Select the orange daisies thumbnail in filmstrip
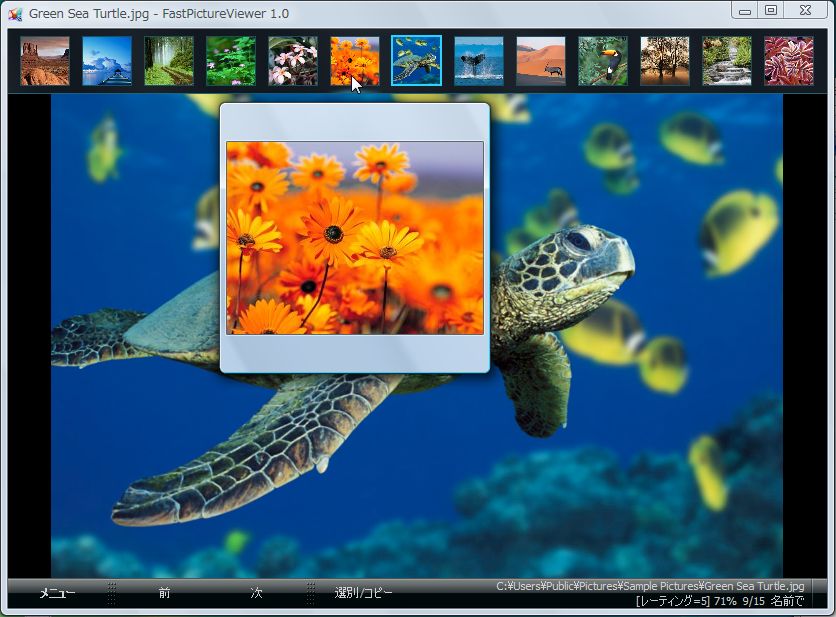The width and height of the screenshot is (836, 617). click(355, 61)
